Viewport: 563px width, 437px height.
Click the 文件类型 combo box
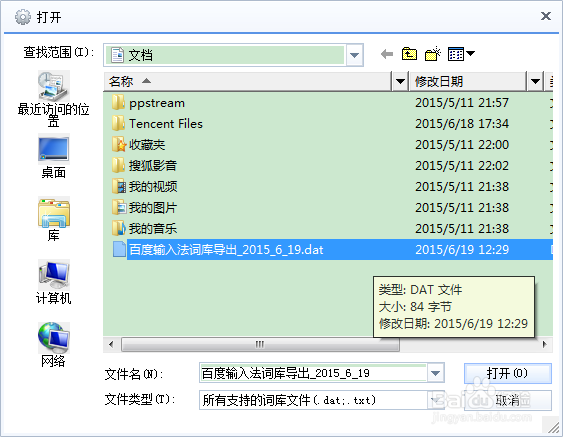coord(322,400)
